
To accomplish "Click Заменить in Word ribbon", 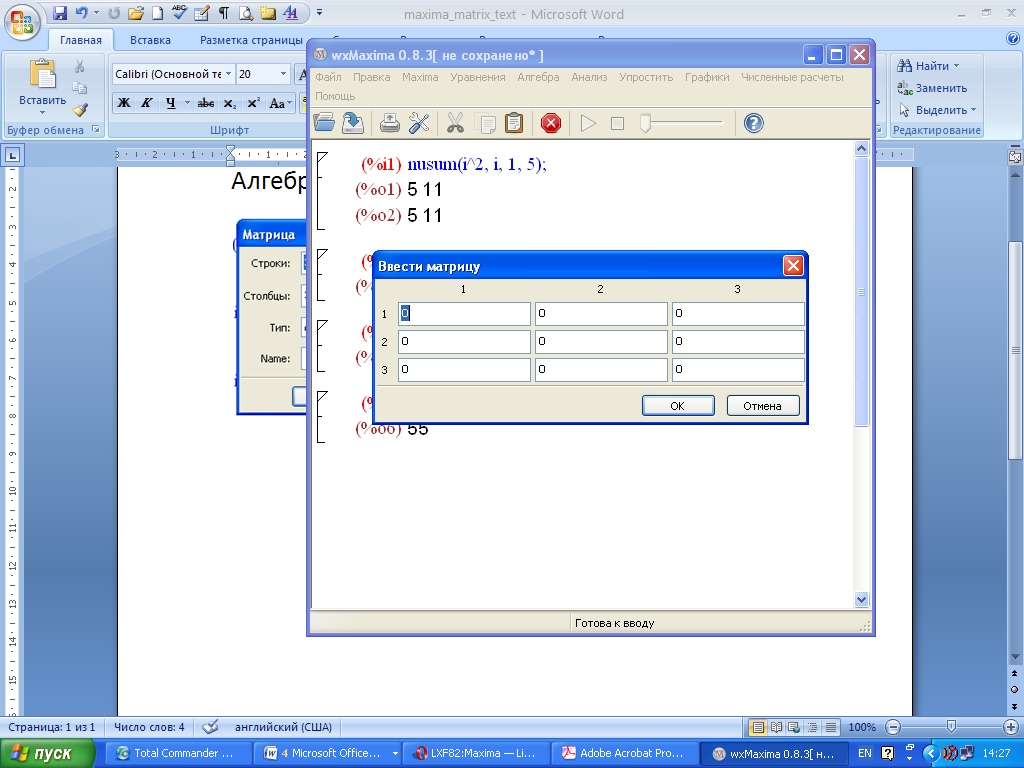I will [932, 88].
